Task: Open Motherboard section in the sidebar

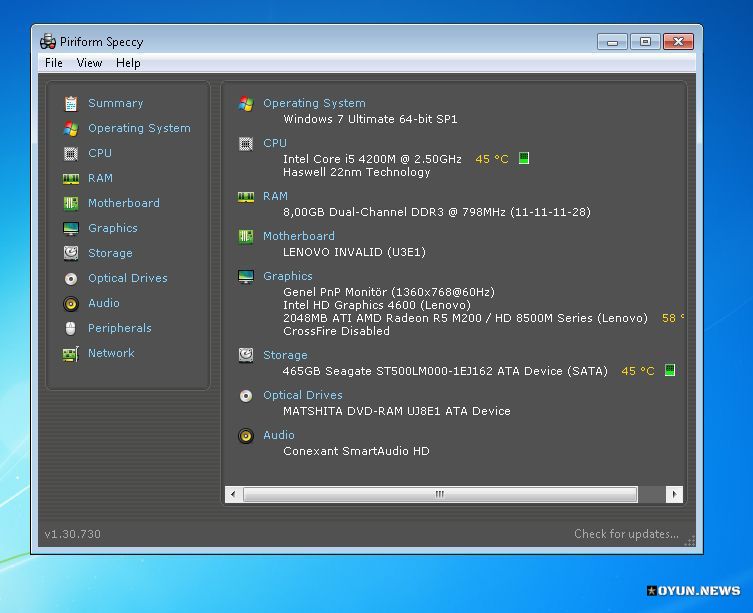Action: 124,203
